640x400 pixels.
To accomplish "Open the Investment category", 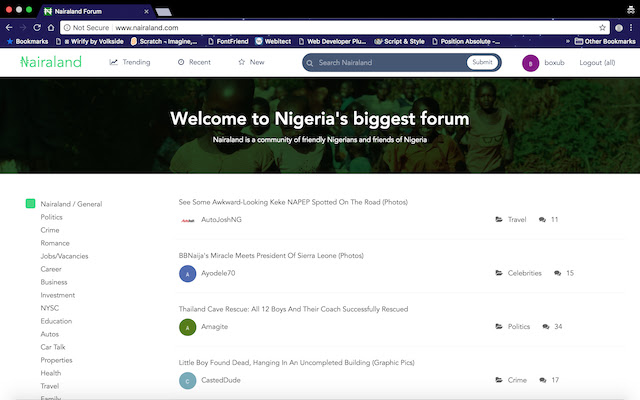I will pos(58,295).
